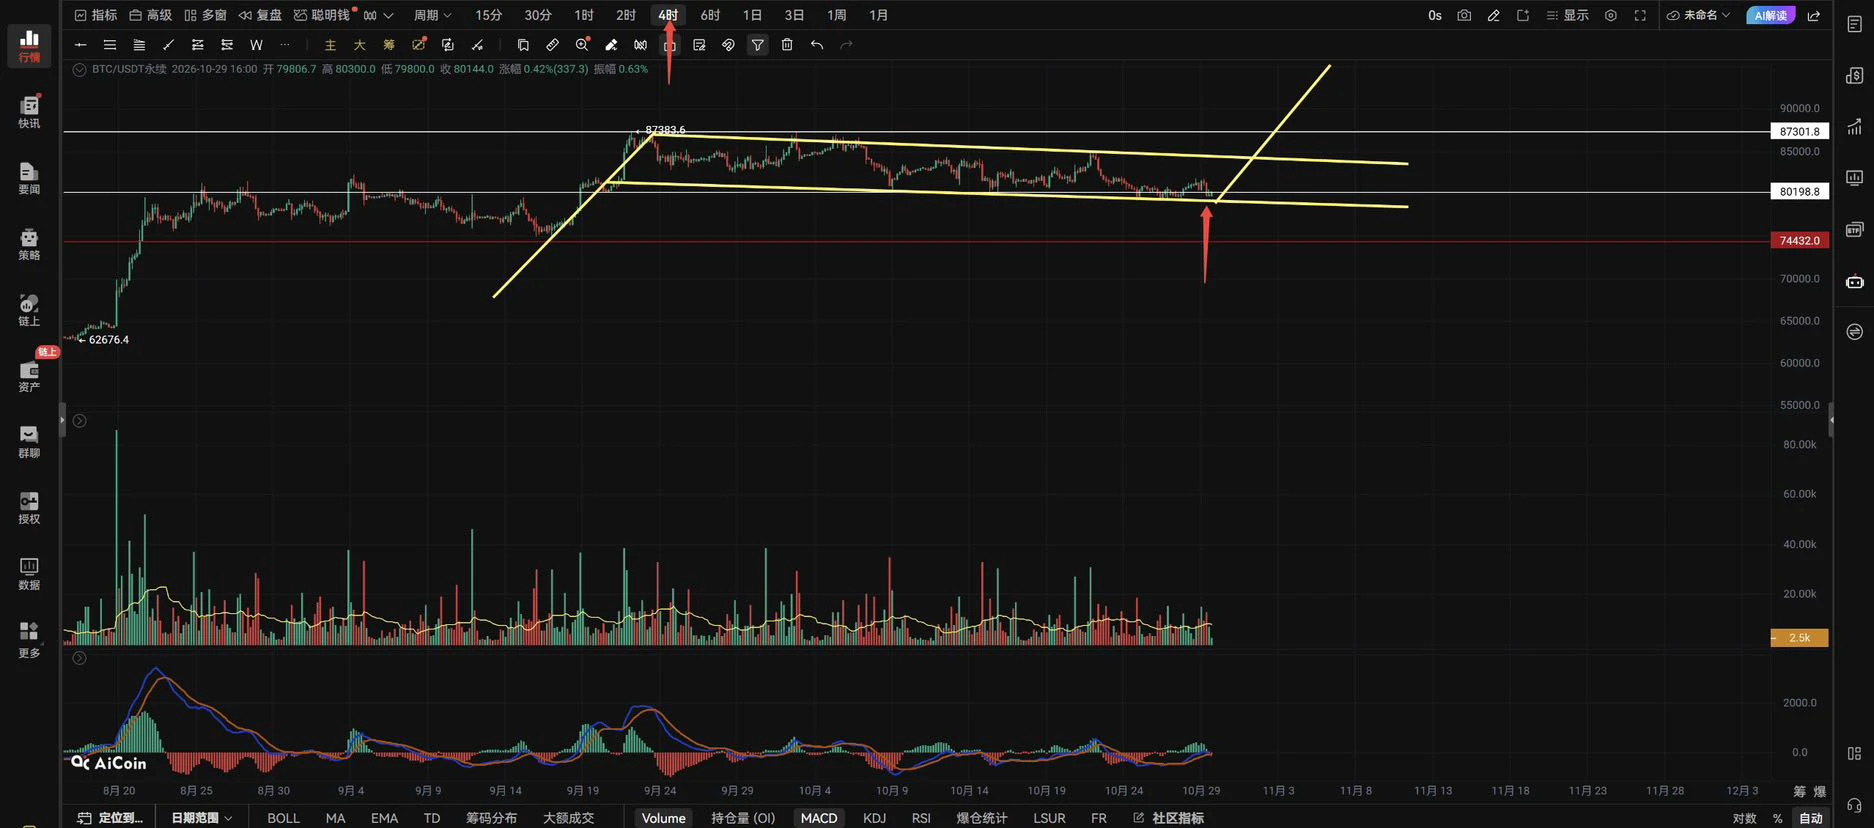Screen dimensions: 1874x828
Task: Switch to the 6时 timeframe
Action: click(x=710, y=15)
